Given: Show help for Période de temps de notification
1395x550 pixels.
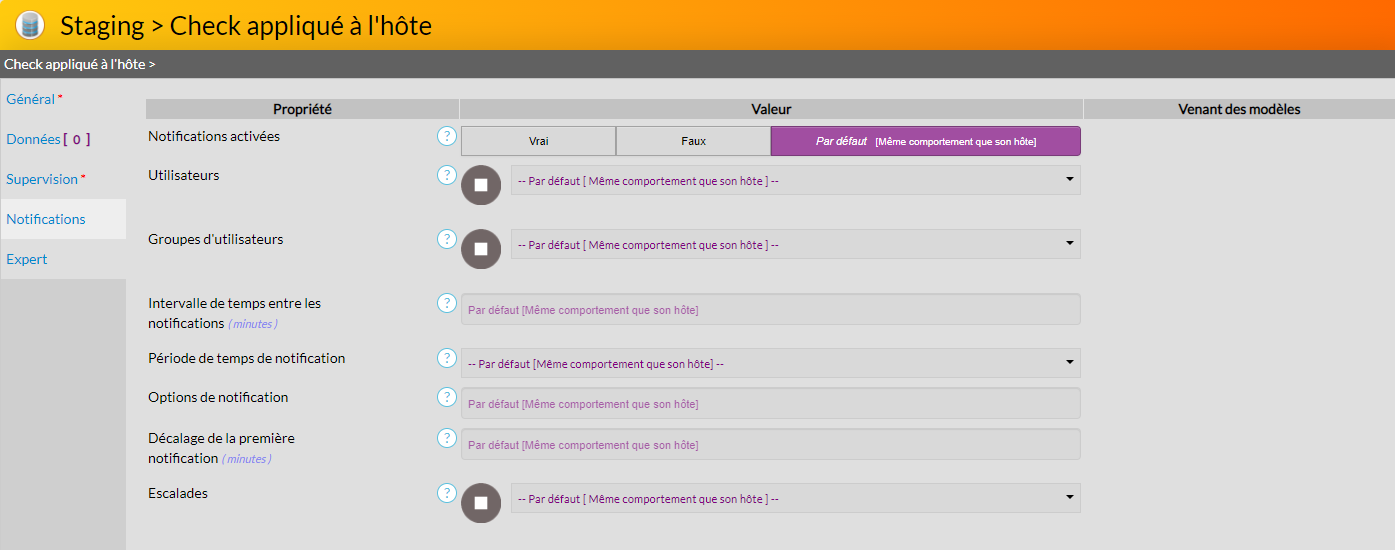Looking at the screenshot, I should (447, 358).
